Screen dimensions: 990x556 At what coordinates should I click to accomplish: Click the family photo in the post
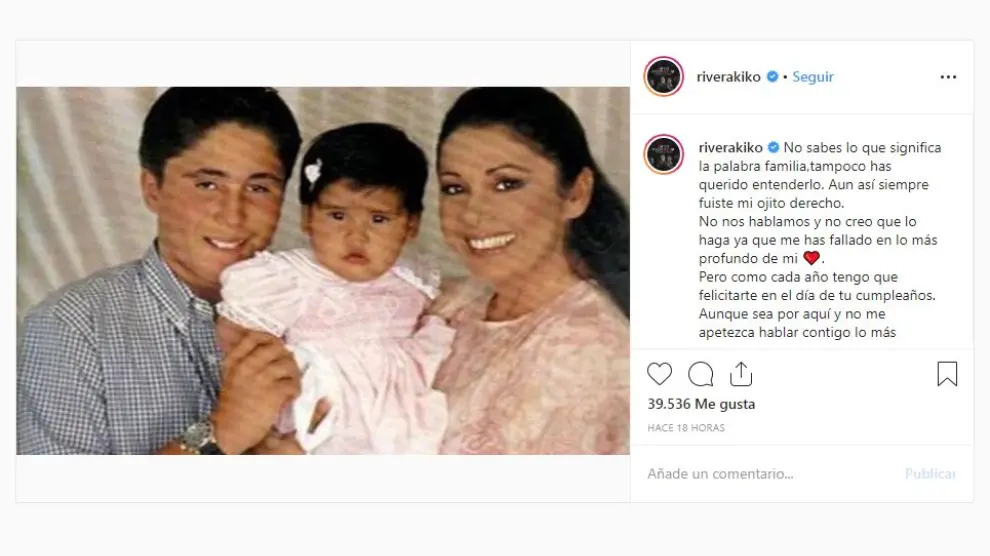tap(323, 271)
